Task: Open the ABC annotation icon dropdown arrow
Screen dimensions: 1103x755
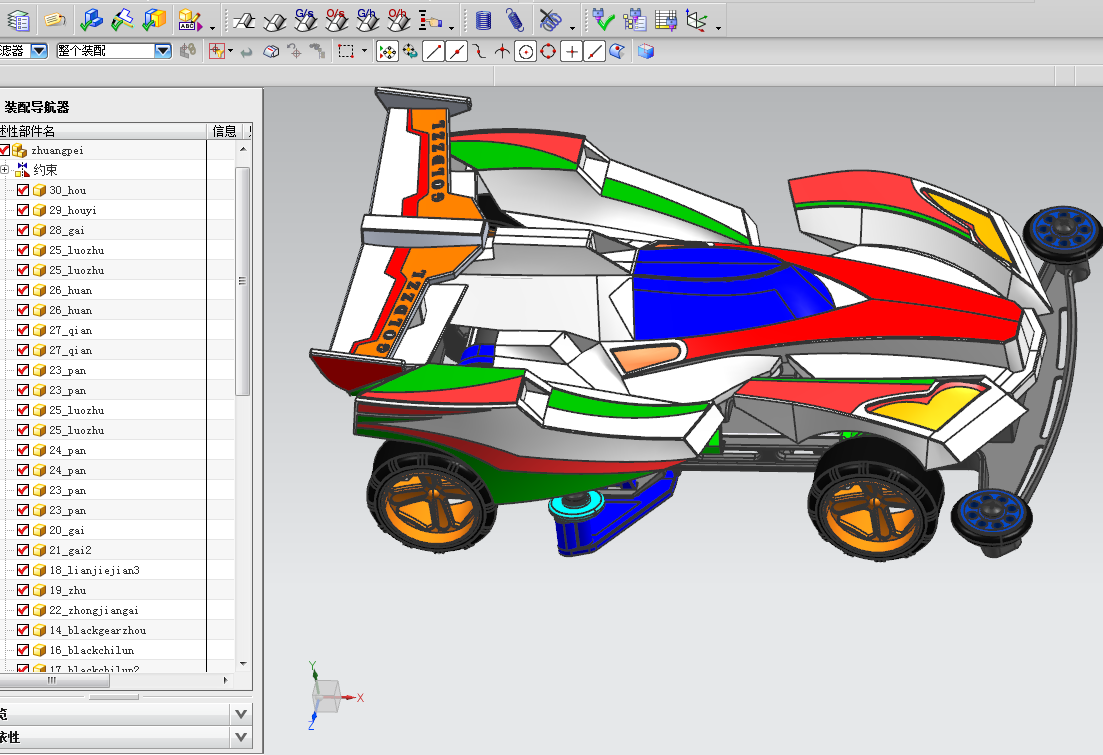Action: (212, 27)
